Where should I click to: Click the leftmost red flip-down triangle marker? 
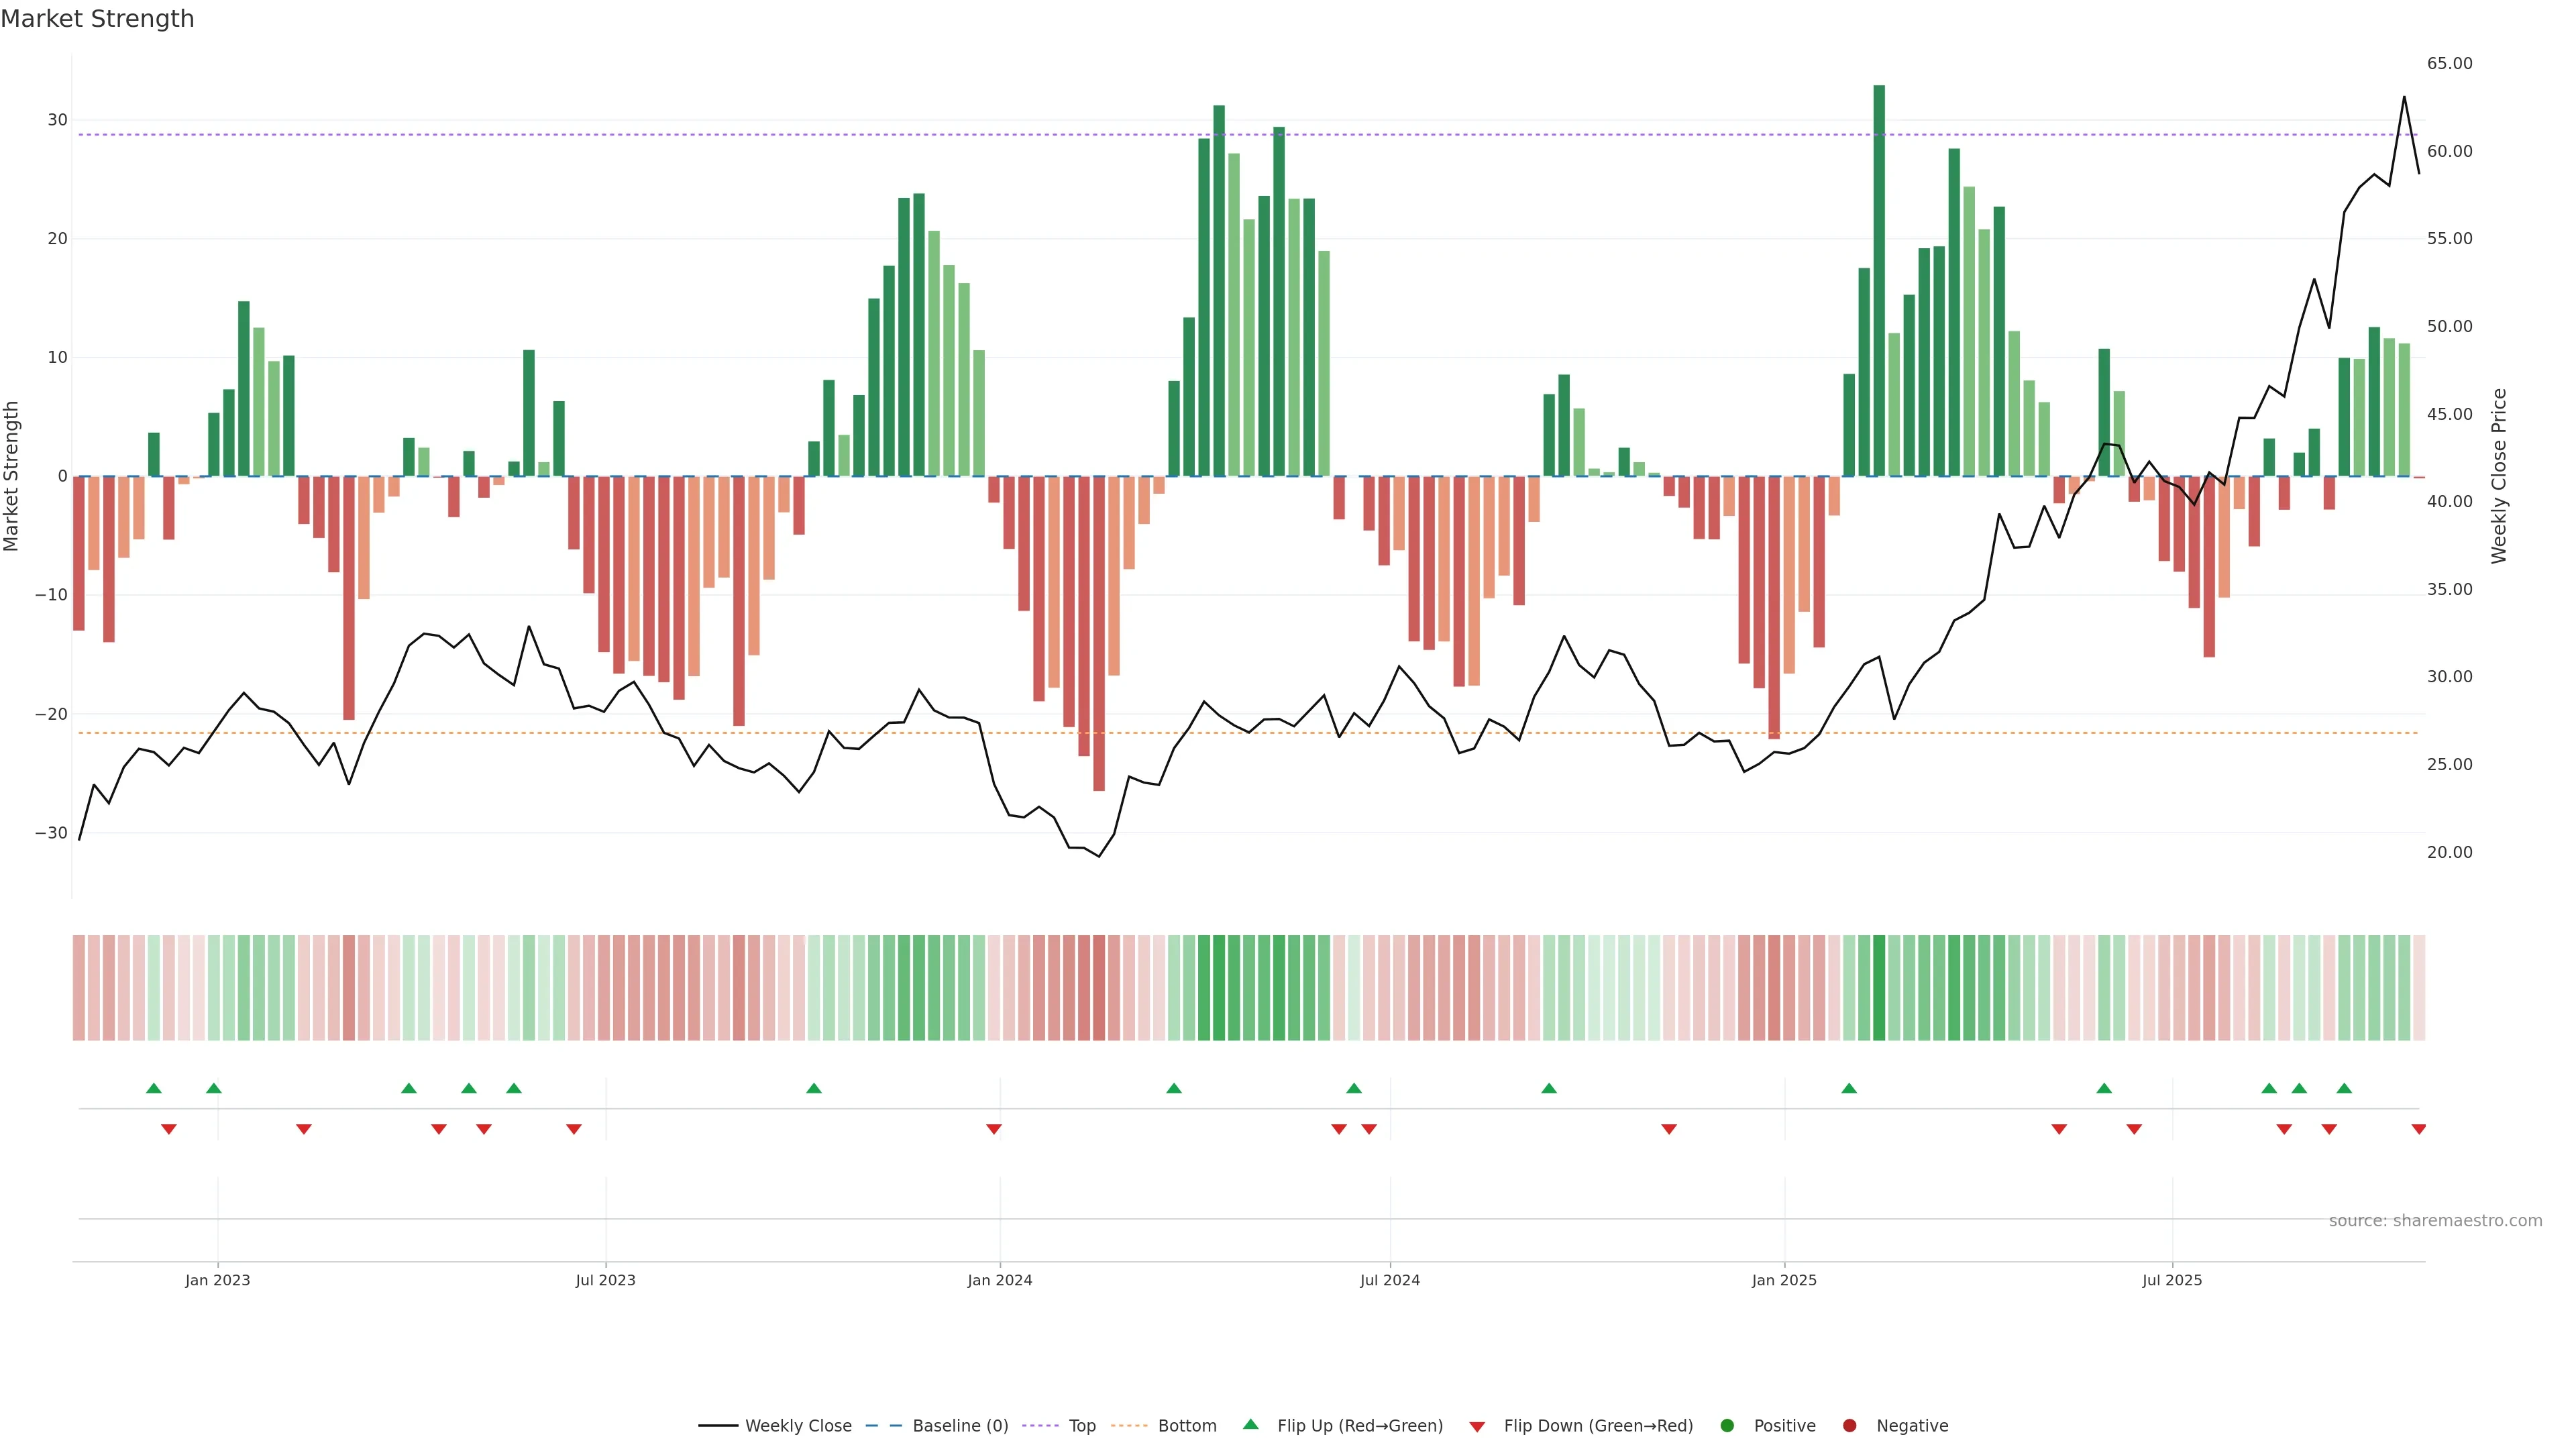(168, 1129)
